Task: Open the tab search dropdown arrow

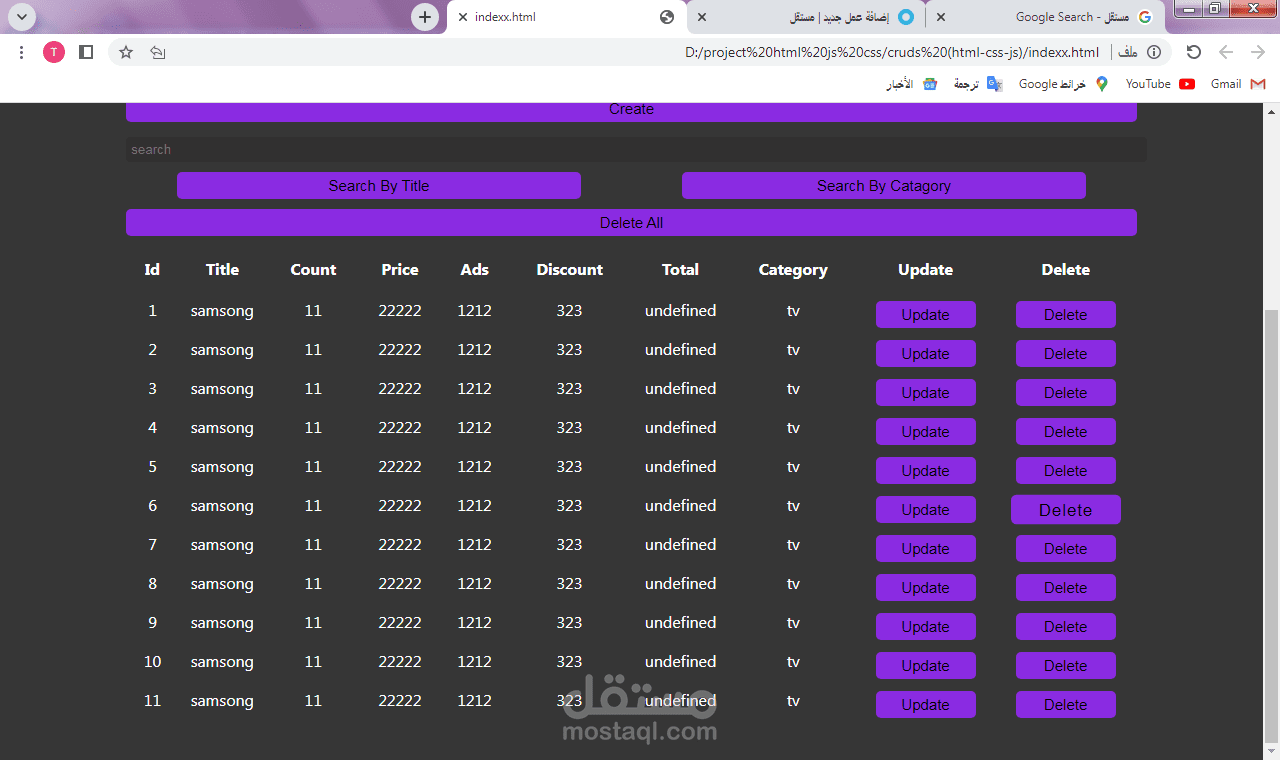Action: (x=21, y=17)
